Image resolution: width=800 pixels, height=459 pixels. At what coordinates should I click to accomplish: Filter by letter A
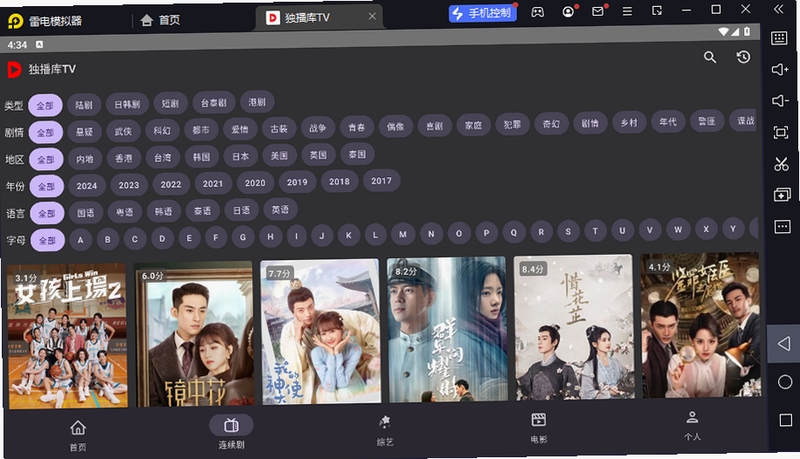coord(80,240)
